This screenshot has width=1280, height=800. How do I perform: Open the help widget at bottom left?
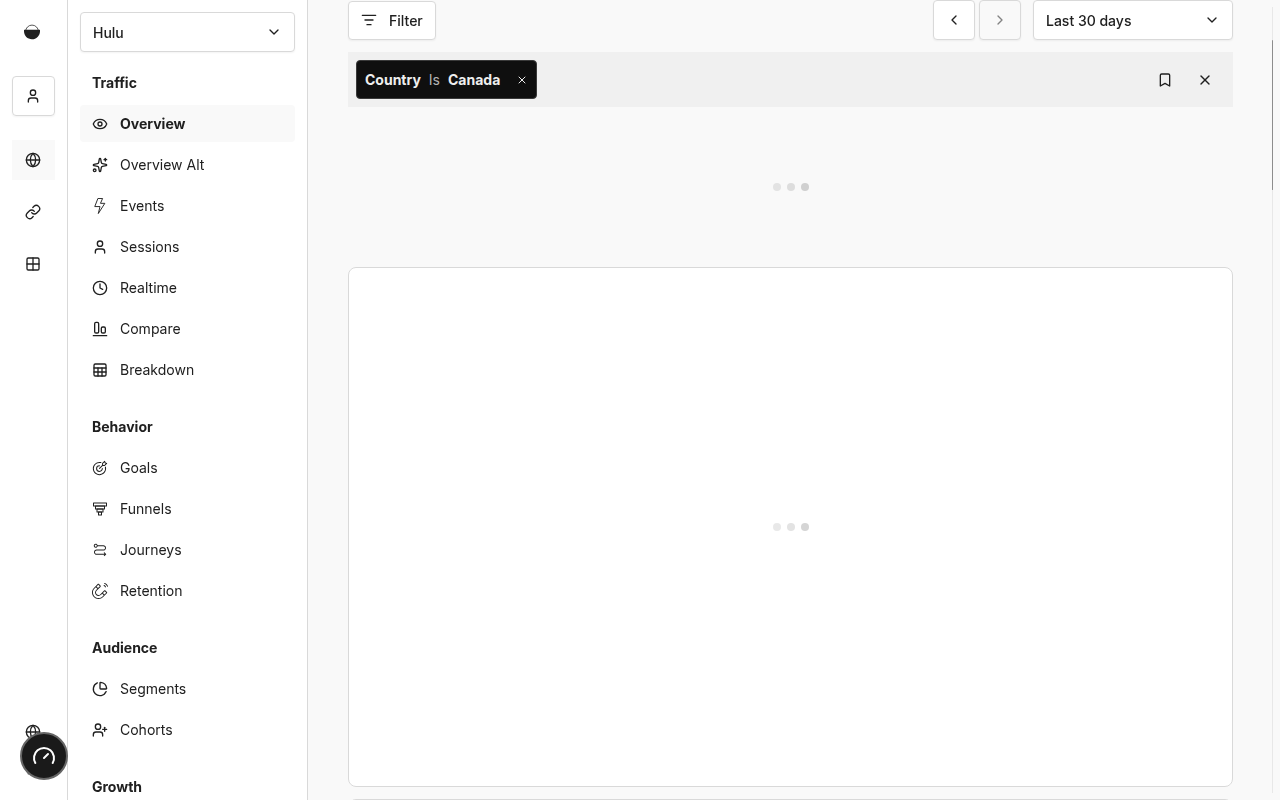(44, 756)
